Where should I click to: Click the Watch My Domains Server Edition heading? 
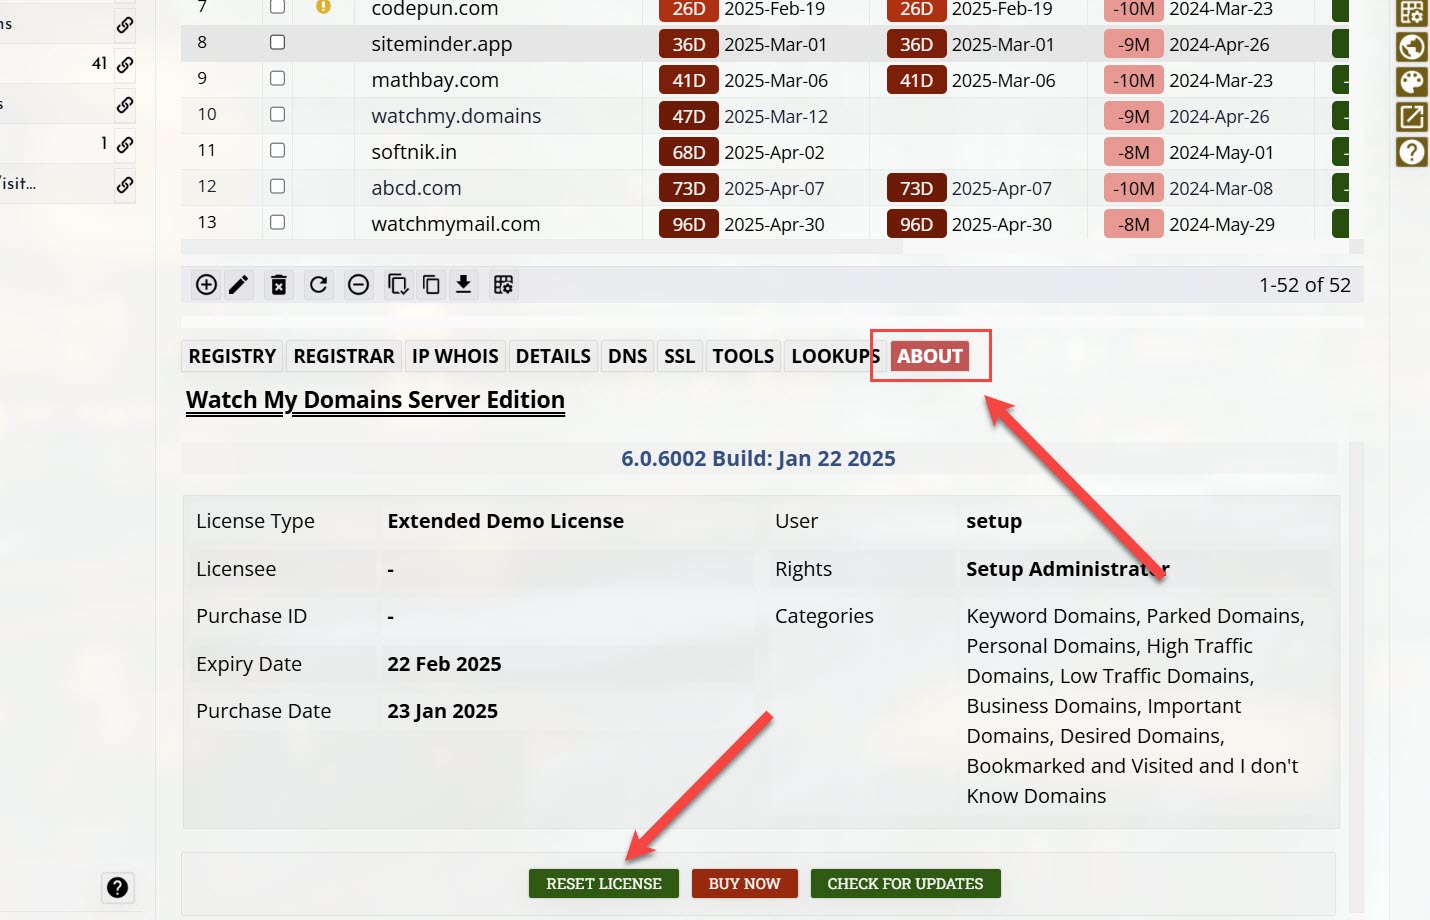click(x=375, y=400)
